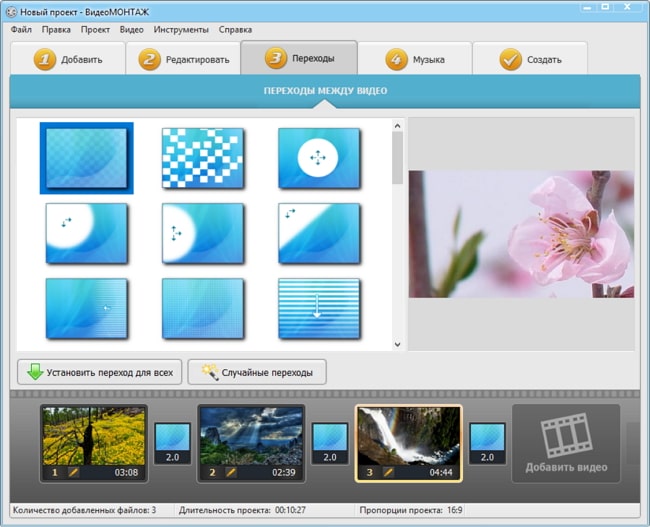Select the storm clouds clip 2 thumbnail
The width and height of the screenshot is (650, 527).
pyautogui.click(x=251, y=435)
